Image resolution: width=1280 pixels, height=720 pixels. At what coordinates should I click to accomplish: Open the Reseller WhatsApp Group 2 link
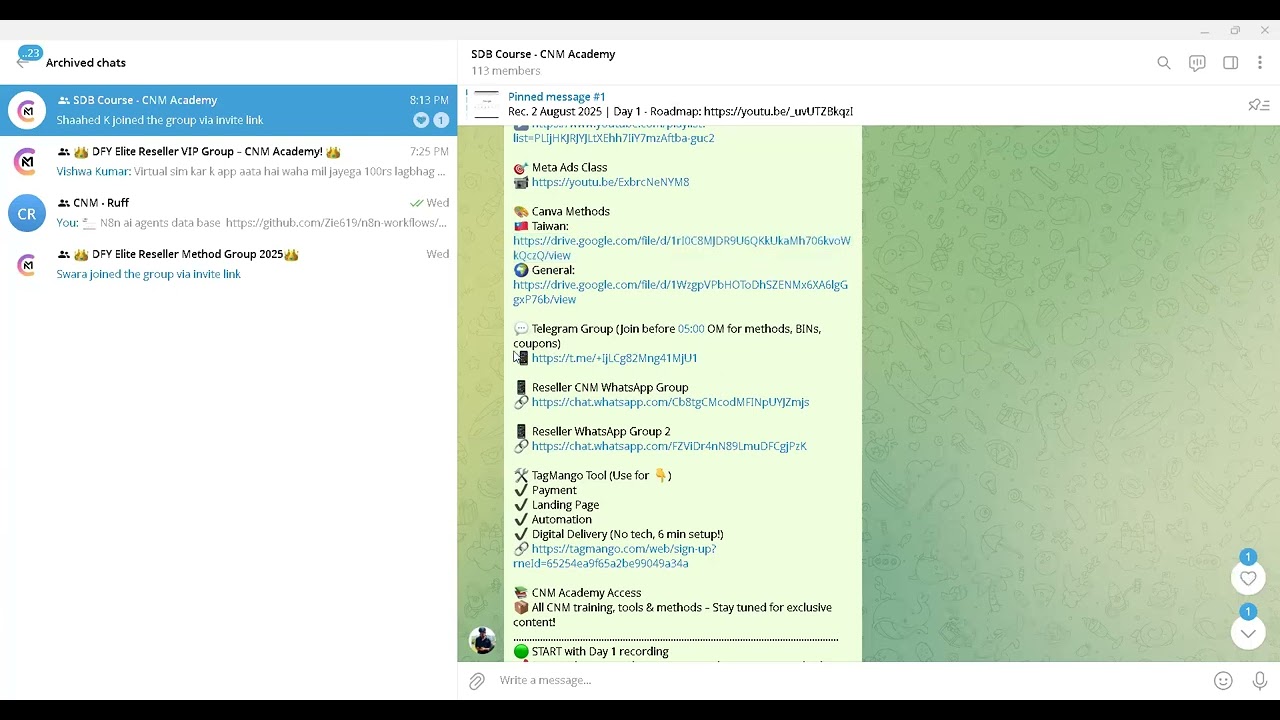669,446
